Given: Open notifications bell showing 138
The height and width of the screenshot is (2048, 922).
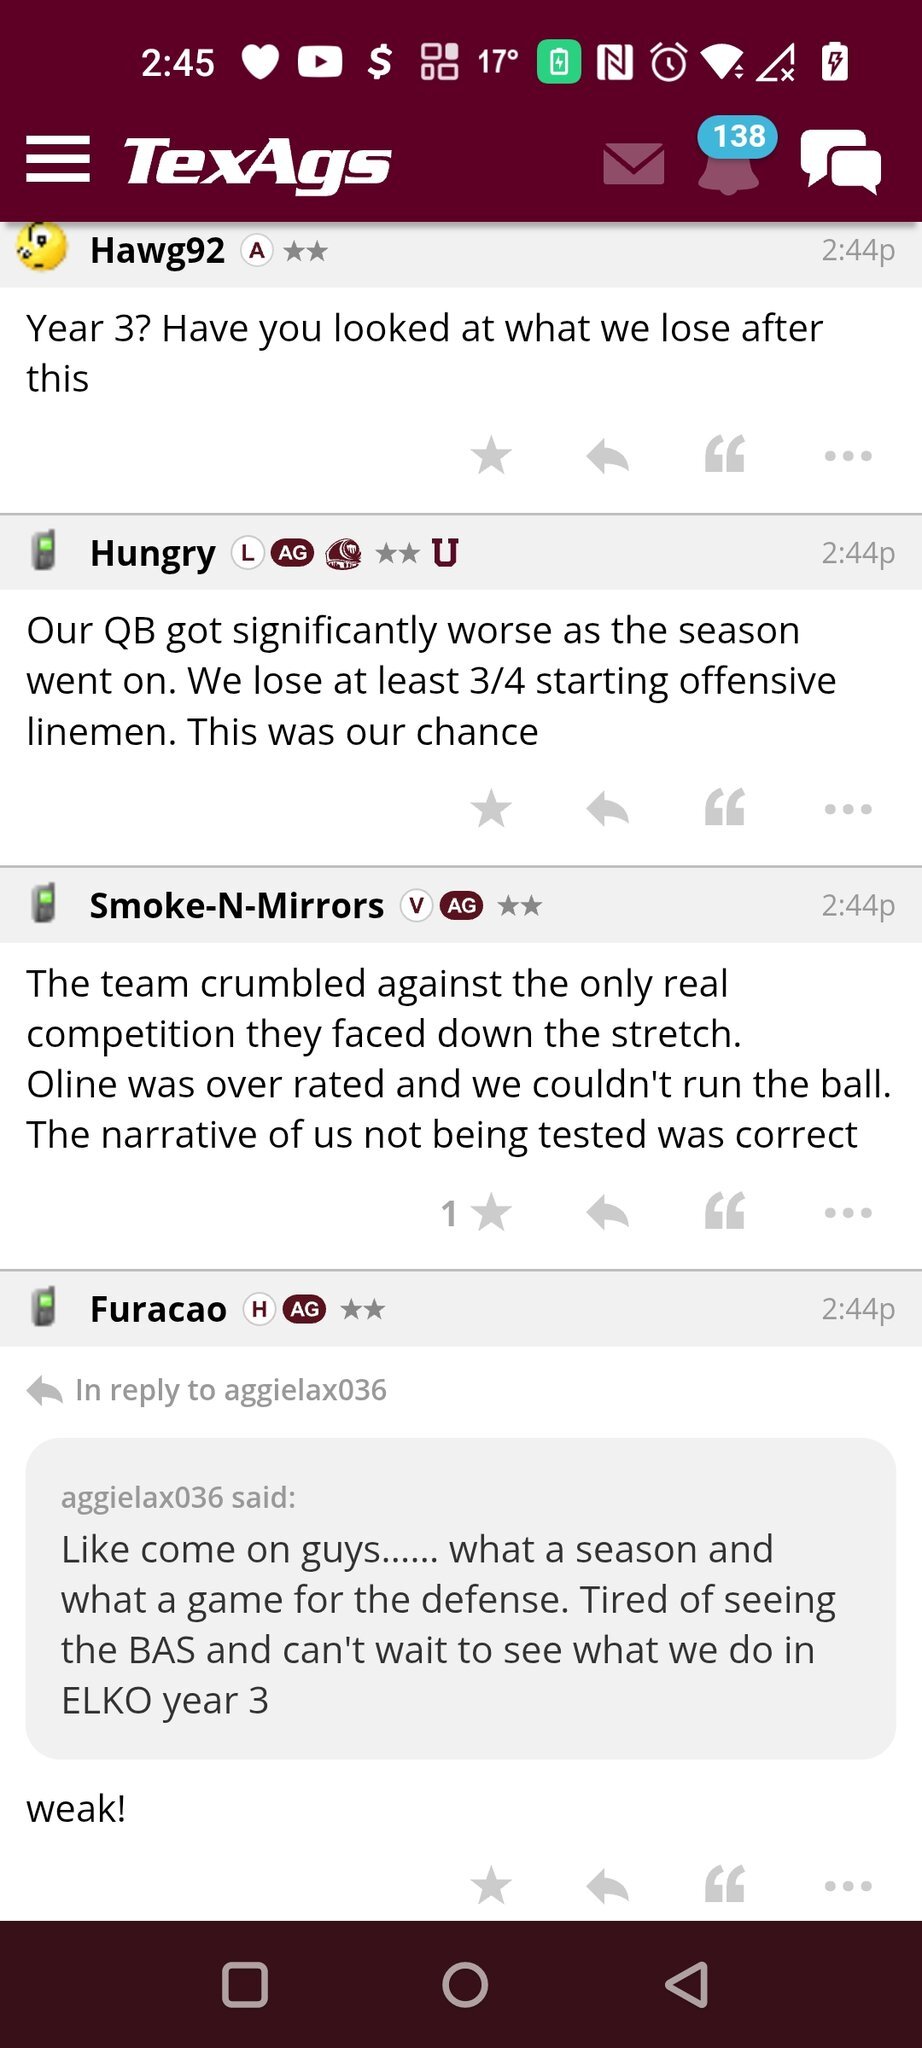Looking at the screenshot, I should coord(730,160).
